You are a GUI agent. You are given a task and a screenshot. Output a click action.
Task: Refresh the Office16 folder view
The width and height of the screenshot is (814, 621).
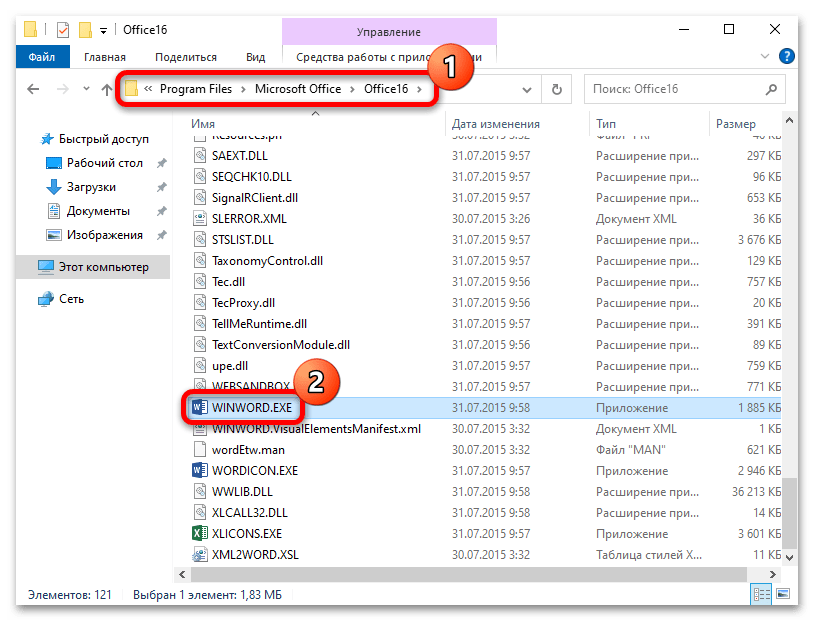557,89
